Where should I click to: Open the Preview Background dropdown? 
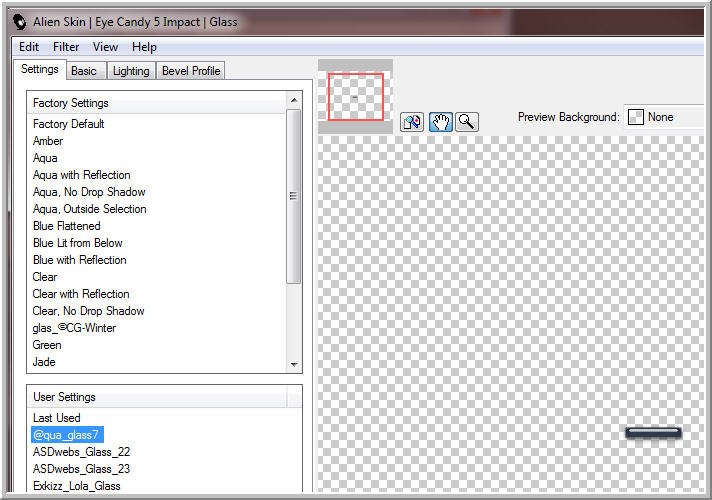coord(664,117)
